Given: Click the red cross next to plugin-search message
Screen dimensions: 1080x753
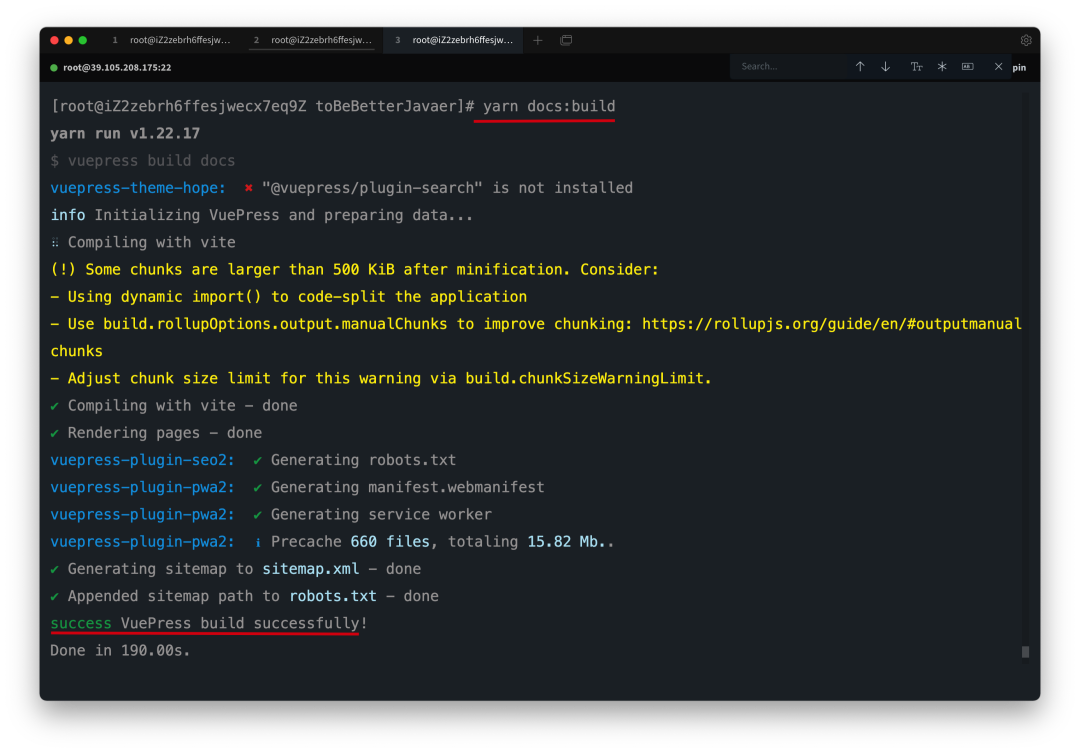Looking at the screenshot, I should pyautogui.click(x=249, y=187).
